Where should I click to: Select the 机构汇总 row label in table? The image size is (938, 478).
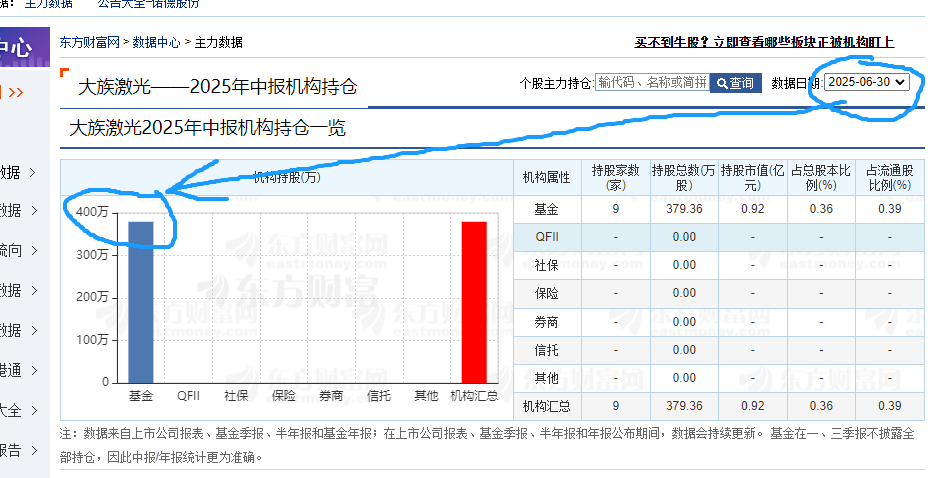pyautogui.click(x=547, y=406)
